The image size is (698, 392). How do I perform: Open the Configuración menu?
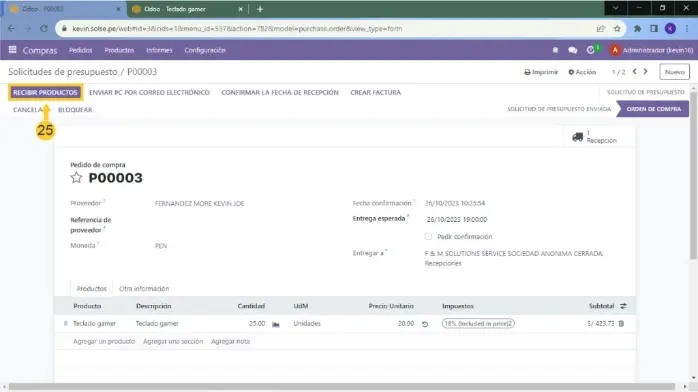point(205,50)
